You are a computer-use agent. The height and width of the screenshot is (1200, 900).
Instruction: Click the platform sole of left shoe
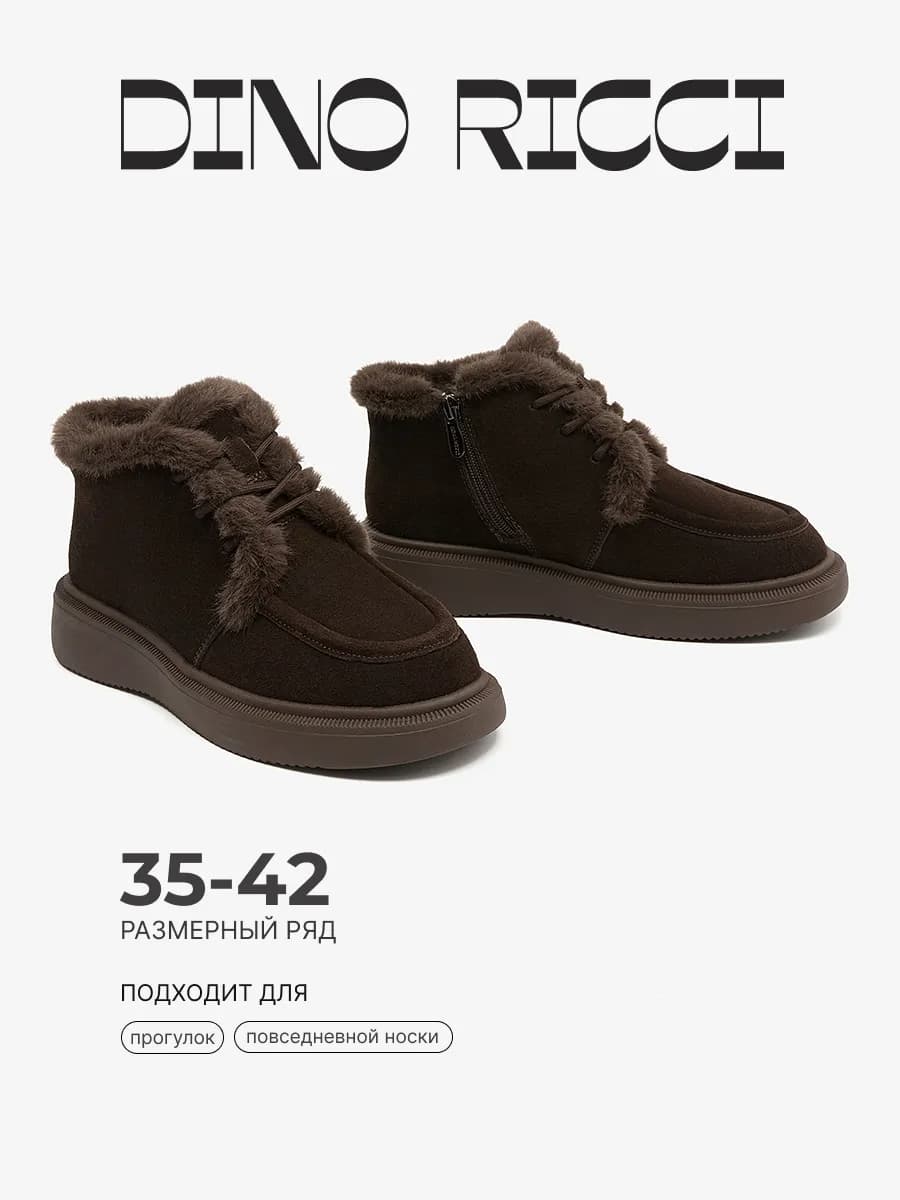click(270, 700)
